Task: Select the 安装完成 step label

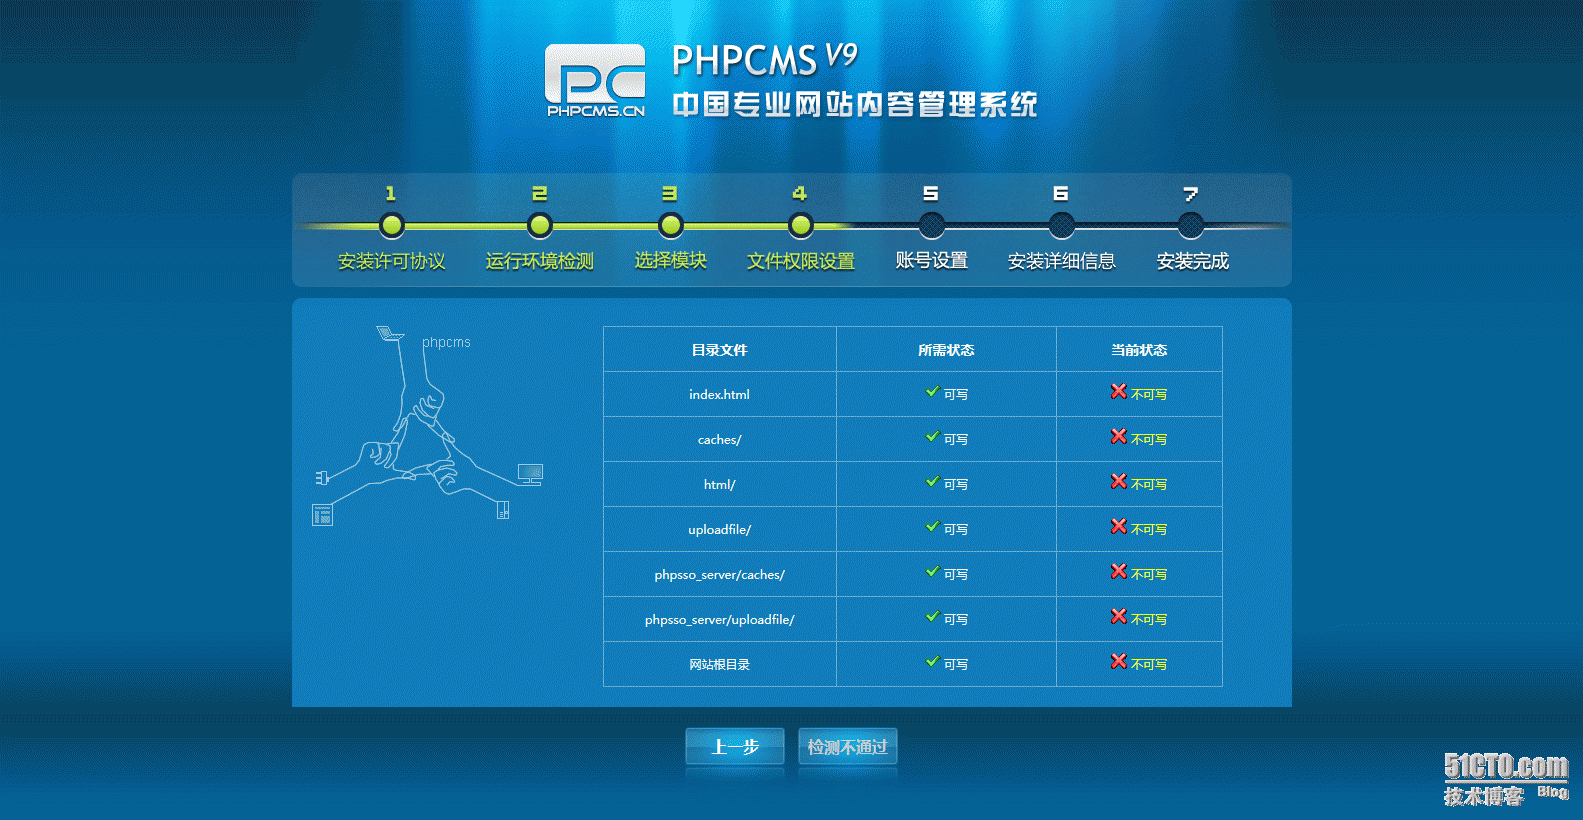Action: [x=1193, y=261]
